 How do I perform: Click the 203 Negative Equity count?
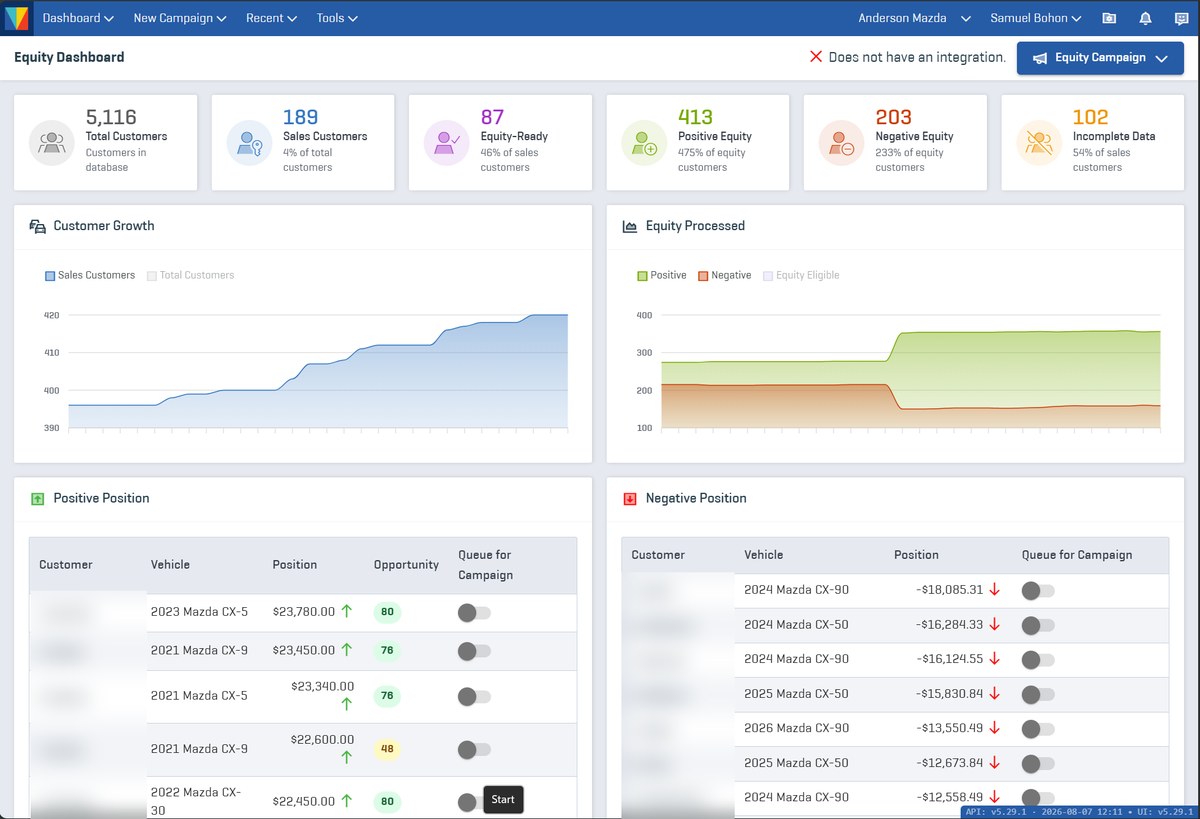pos(894,117)
